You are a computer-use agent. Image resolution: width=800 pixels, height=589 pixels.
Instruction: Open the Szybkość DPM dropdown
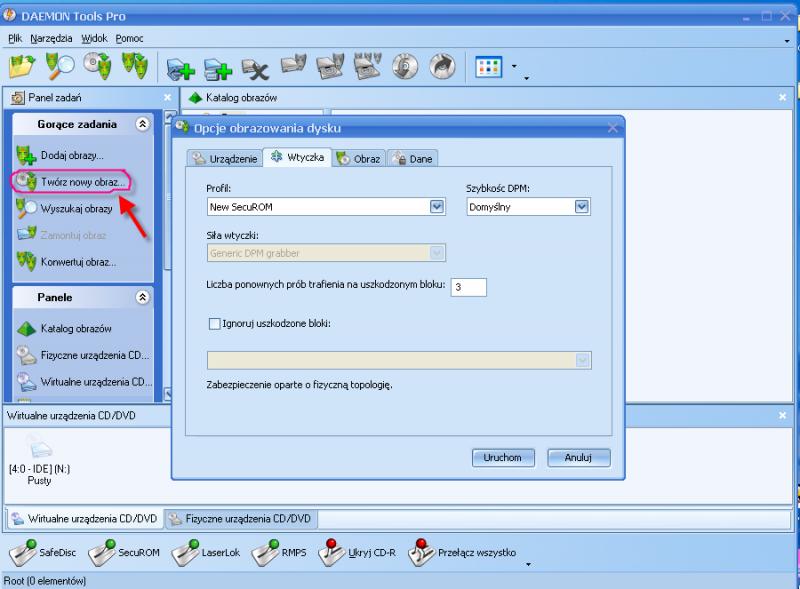(x=582, y=207)
